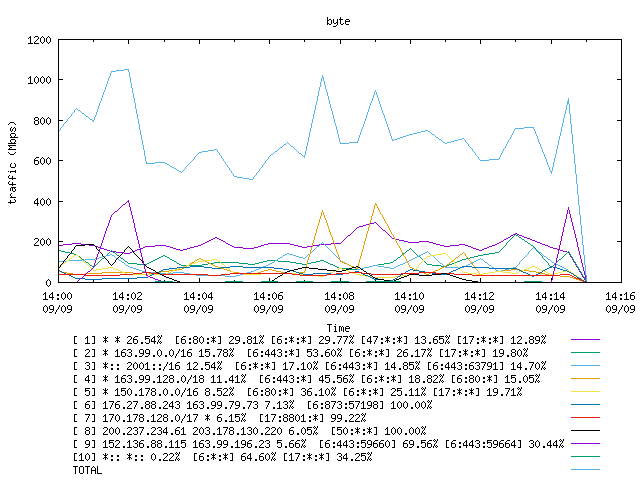Screen dimensions: 640x480
Task: Click dark blue swatch for legend entry 6
Action: tap(585, 404)
